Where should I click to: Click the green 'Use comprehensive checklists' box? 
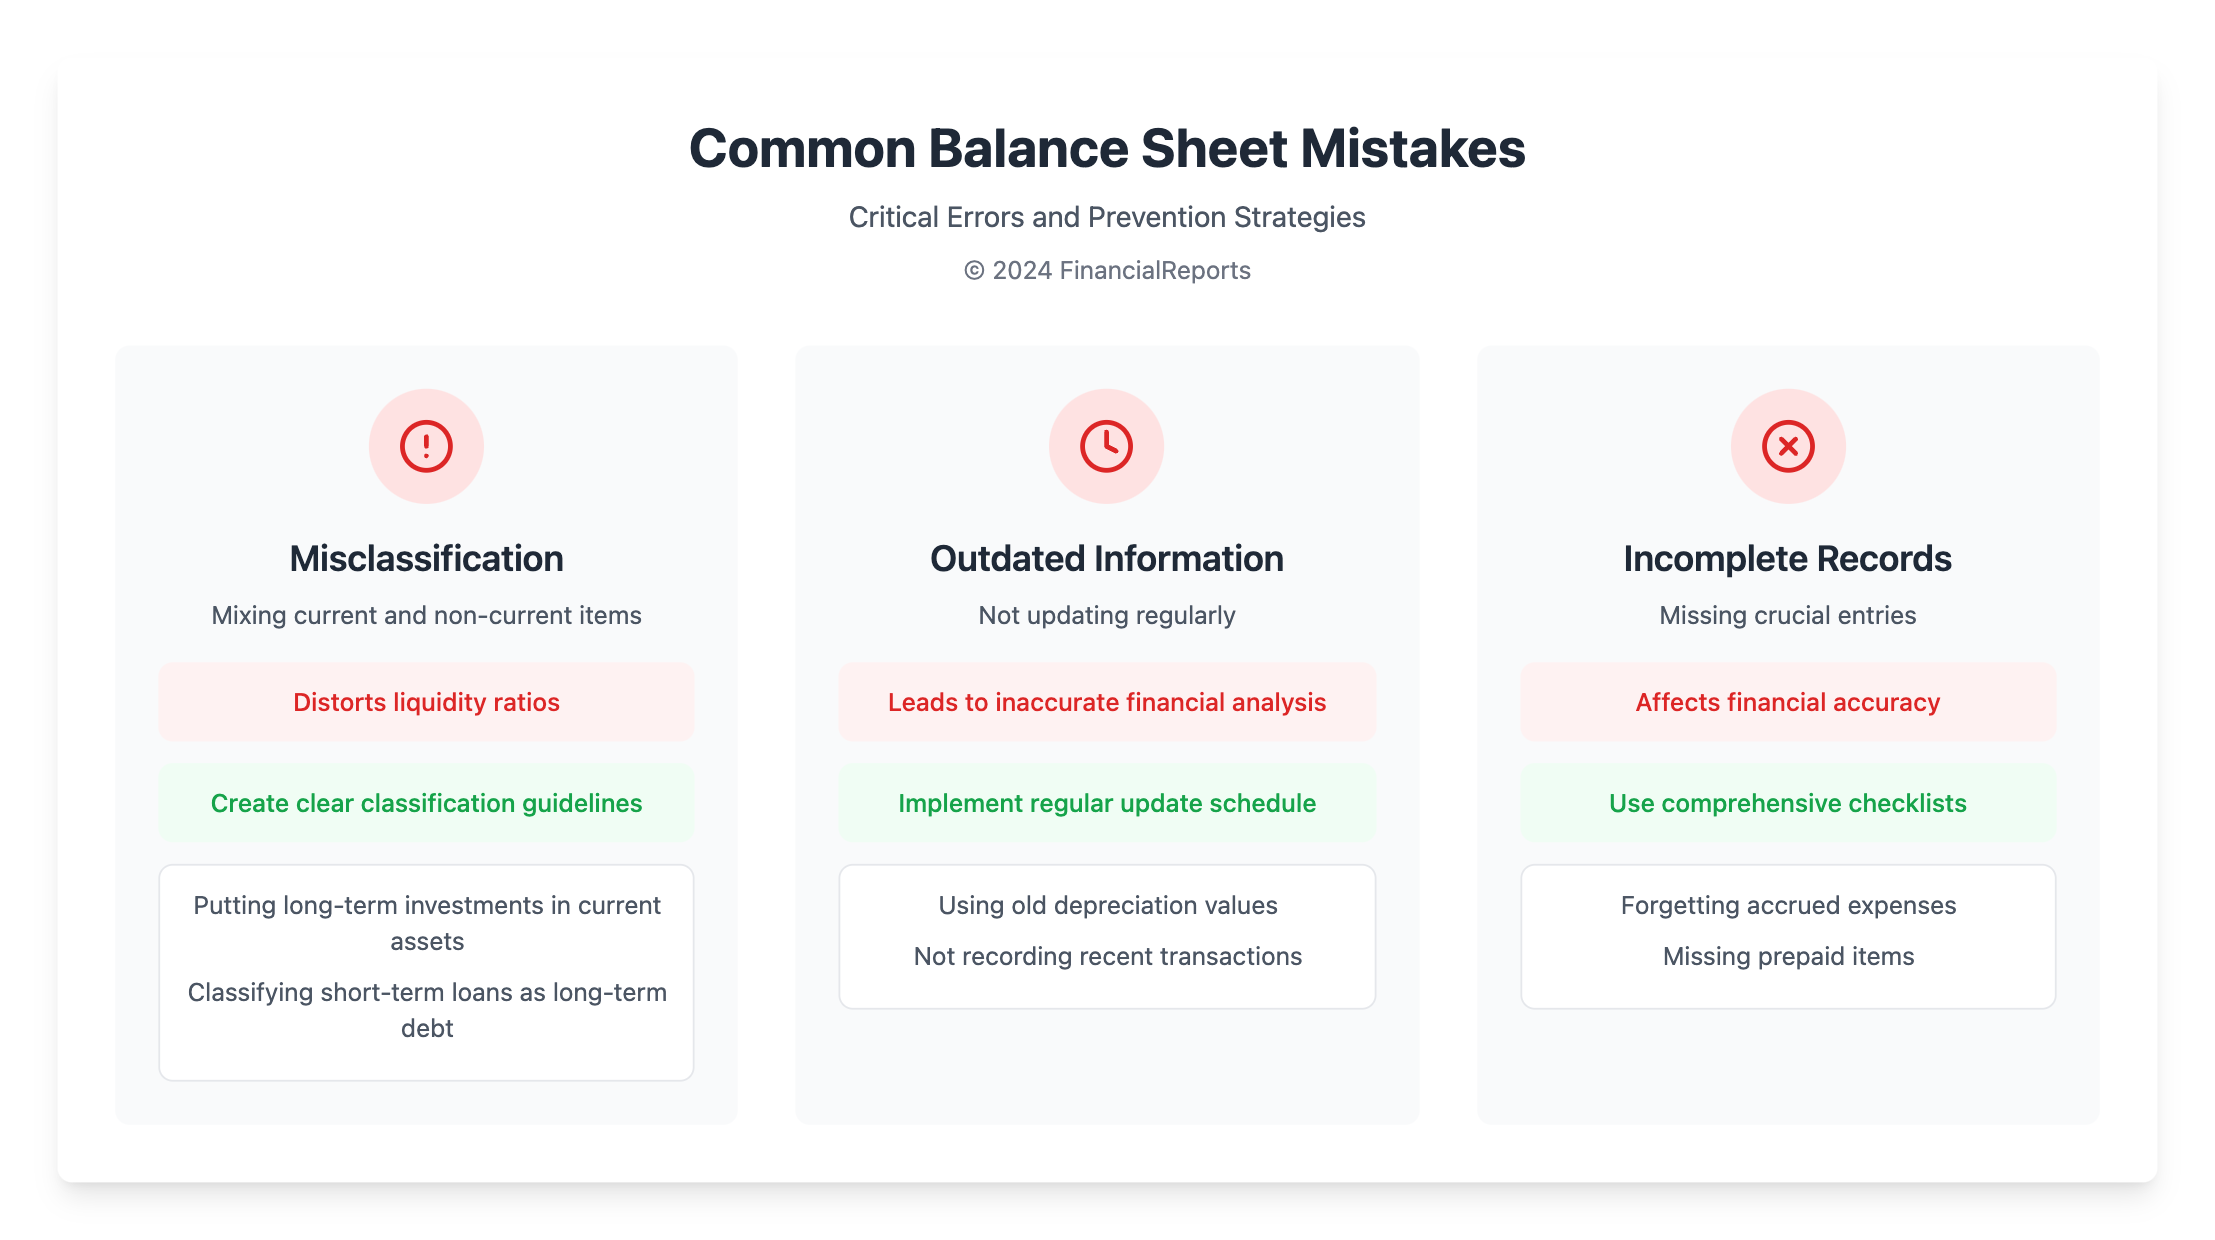(1788, 803)
